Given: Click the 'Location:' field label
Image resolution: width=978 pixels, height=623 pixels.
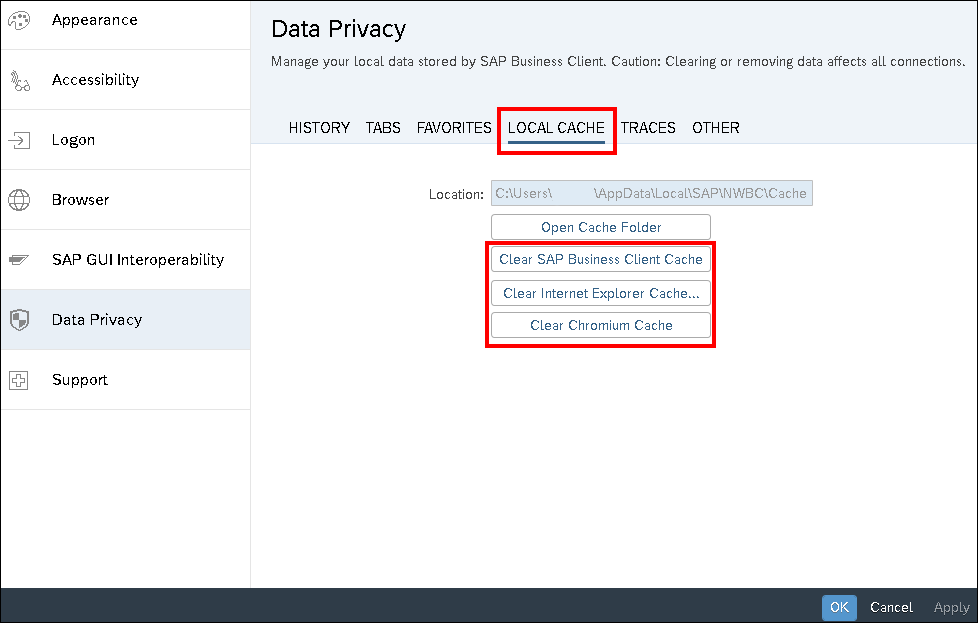Looking at the screenshot, I should pos(456,195).
